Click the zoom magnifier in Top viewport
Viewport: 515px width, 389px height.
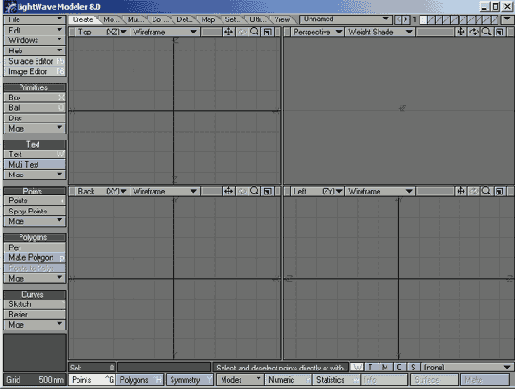pos(254,32)
